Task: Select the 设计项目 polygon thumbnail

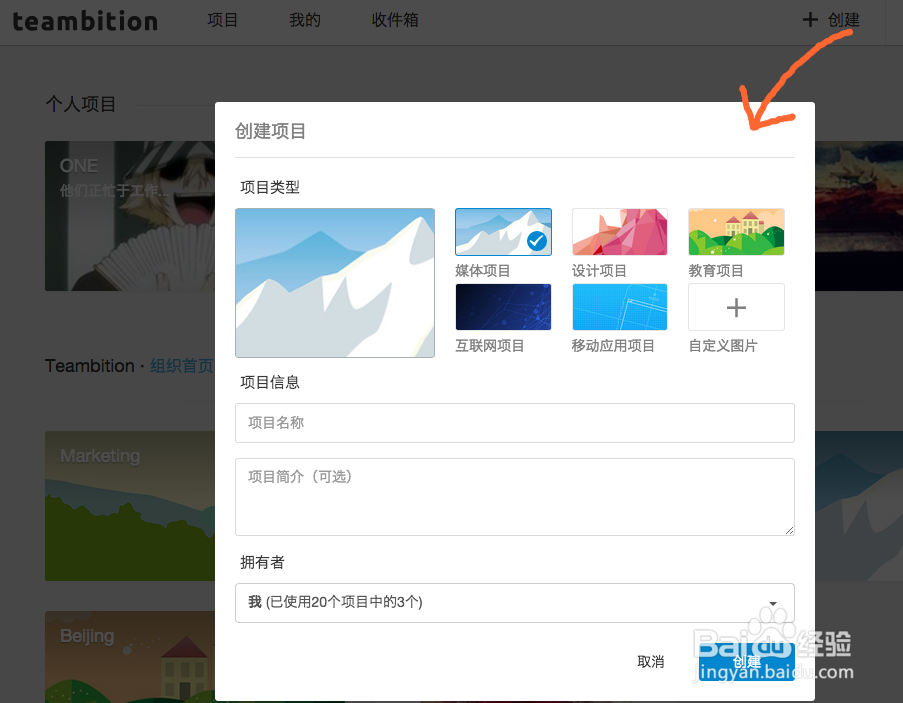Action: [x=620, y=232]
